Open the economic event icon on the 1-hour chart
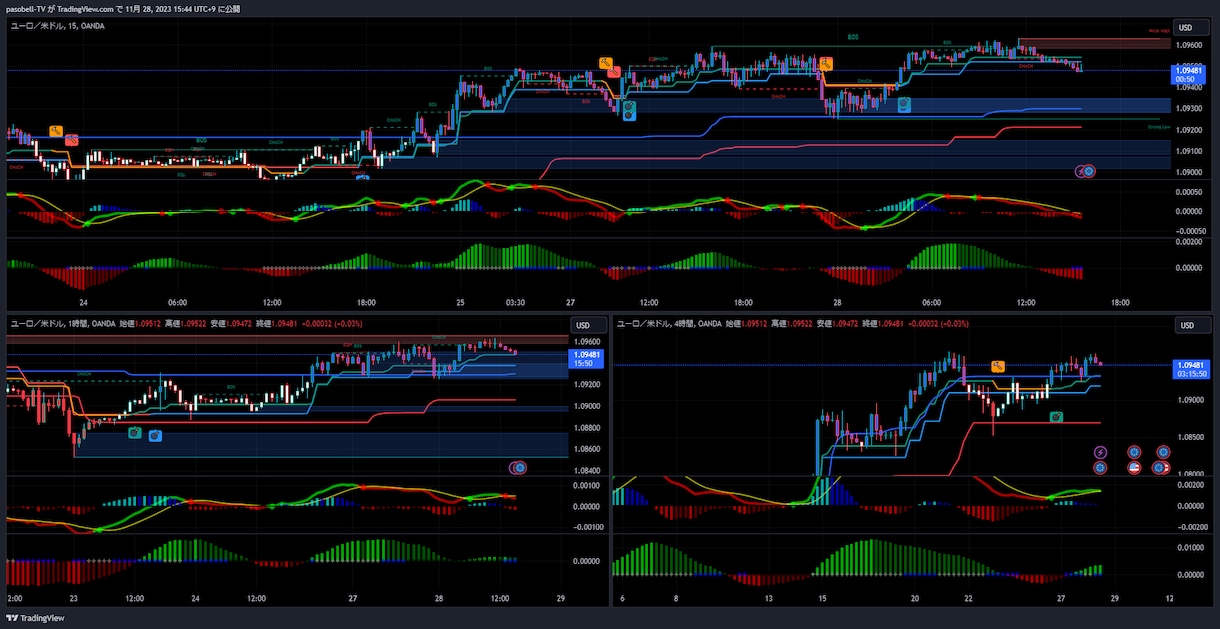The image size is (1220, 629). [520, 467]
